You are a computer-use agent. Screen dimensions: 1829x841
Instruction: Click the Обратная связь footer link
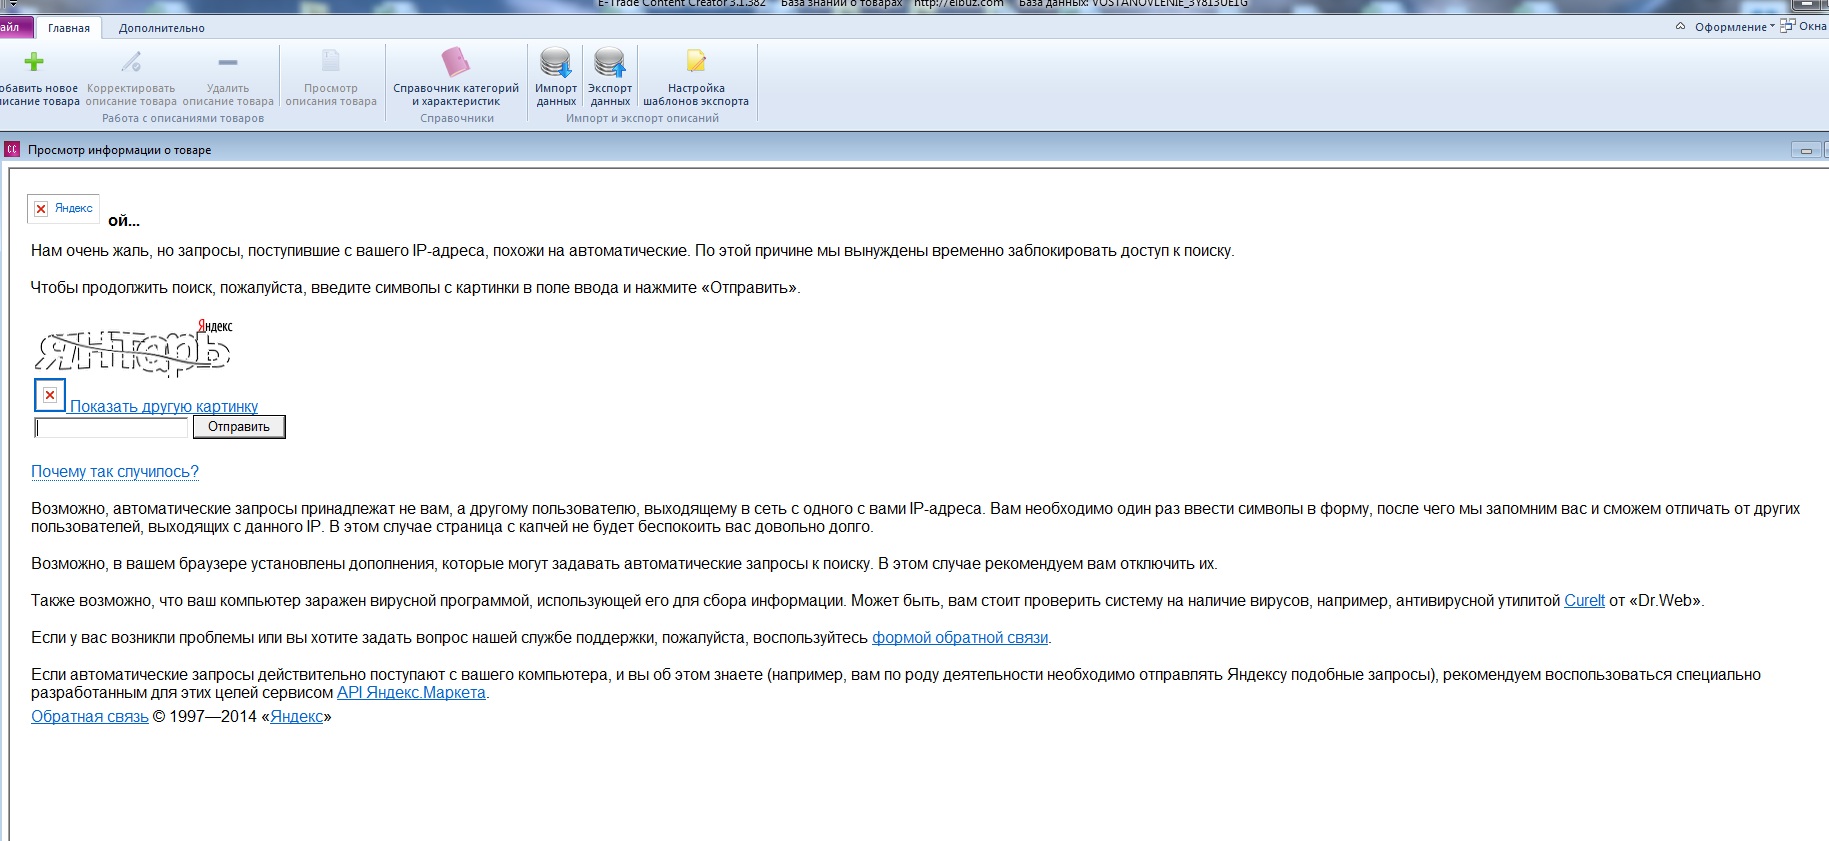point(90,717)
